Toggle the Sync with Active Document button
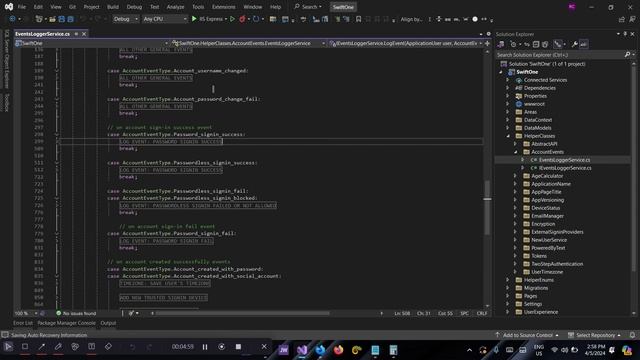The width and height of the screenshot is (640, 360). tap(527, 44)
